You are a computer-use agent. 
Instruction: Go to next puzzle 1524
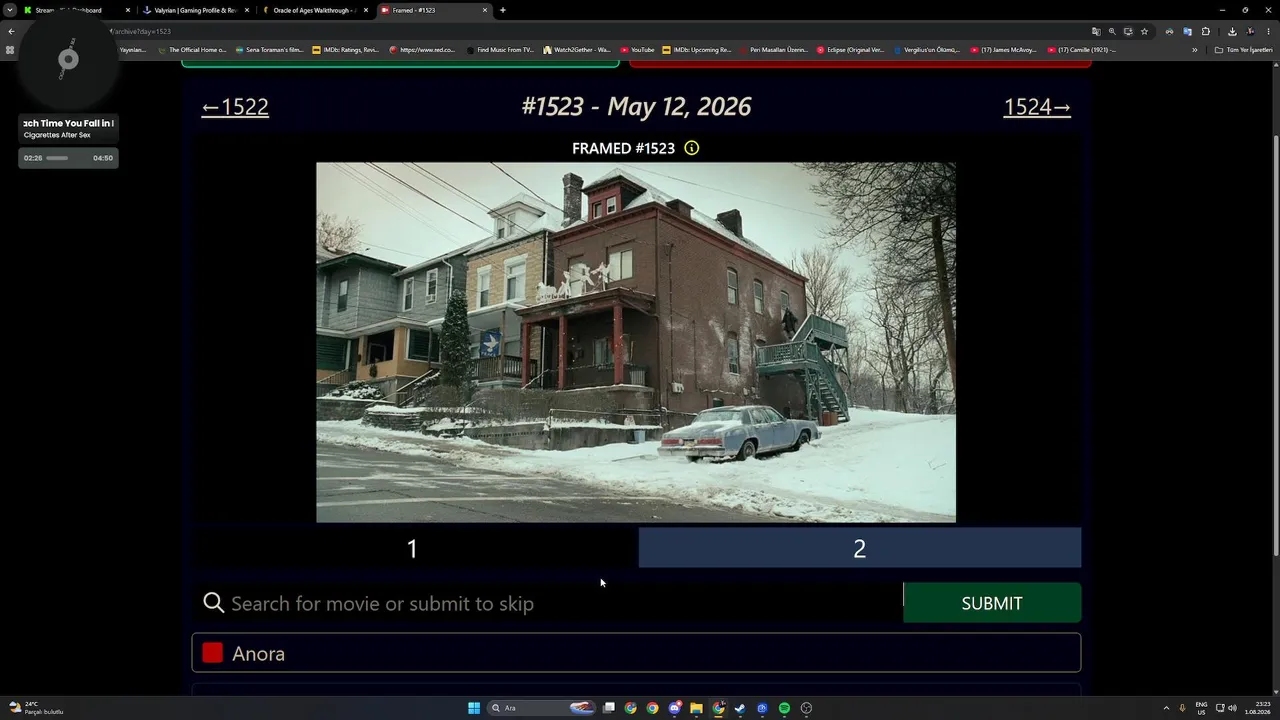point(1037,107)
